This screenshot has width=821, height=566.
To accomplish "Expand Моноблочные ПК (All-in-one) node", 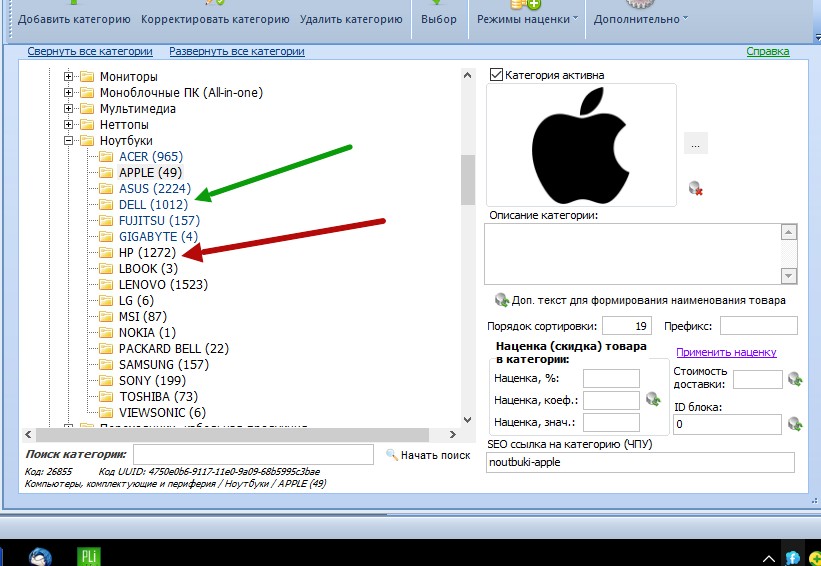I will pyautogui.click(x=69, y=93).
